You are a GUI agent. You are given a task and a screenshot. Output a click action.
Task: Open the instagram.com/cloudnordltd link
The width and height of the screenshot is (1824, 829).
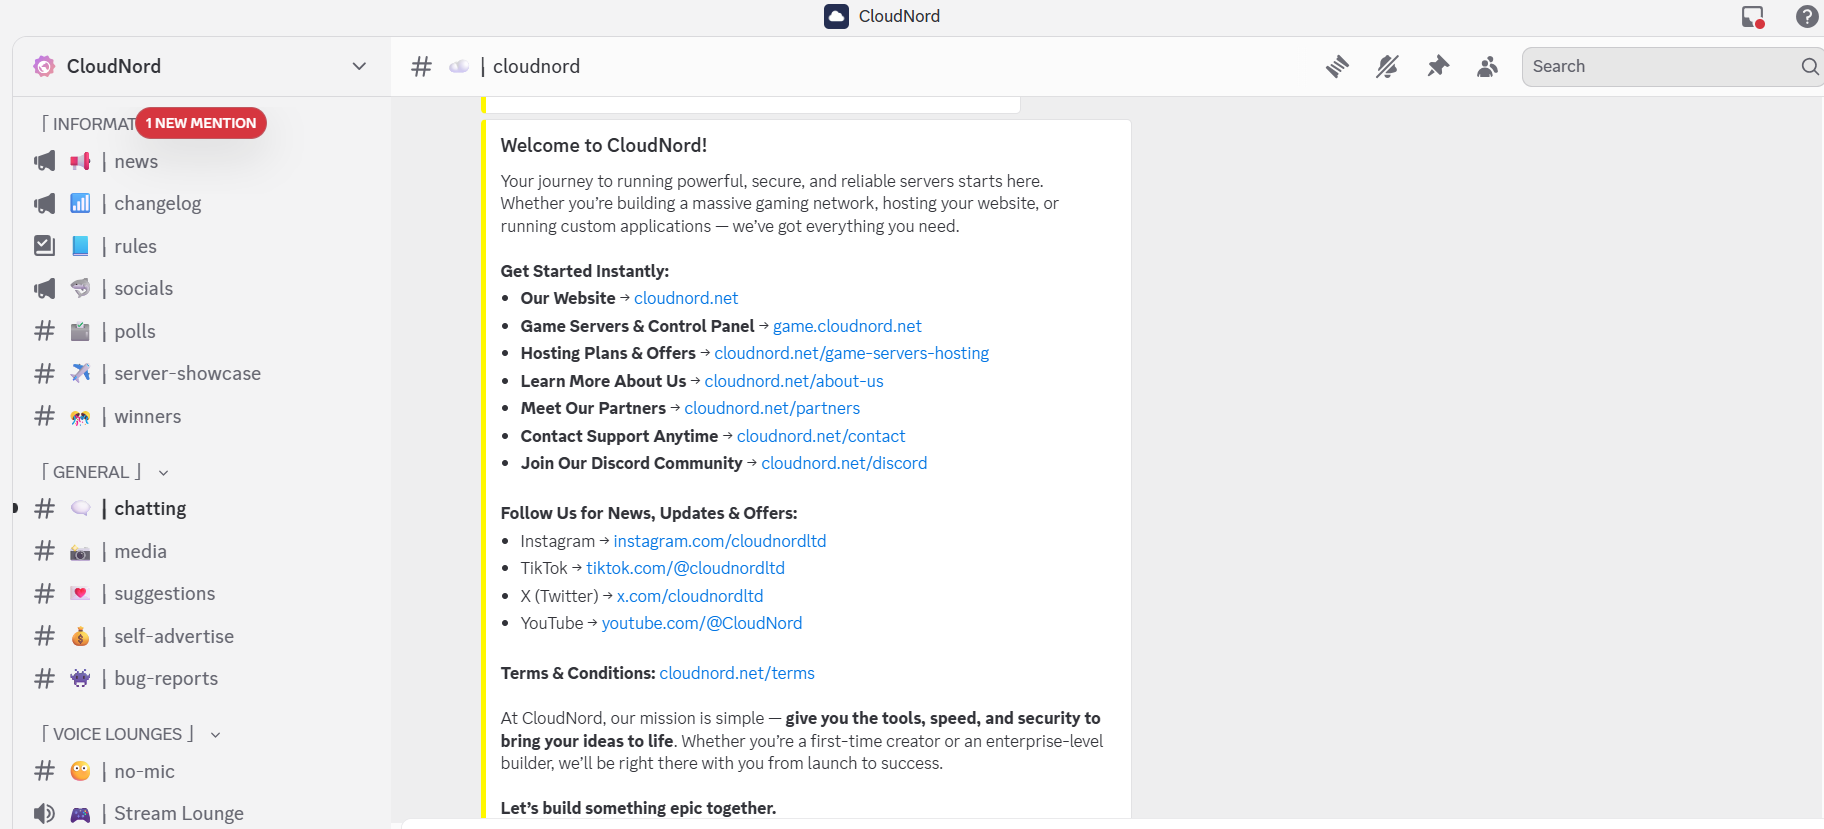tap(720, 541)
